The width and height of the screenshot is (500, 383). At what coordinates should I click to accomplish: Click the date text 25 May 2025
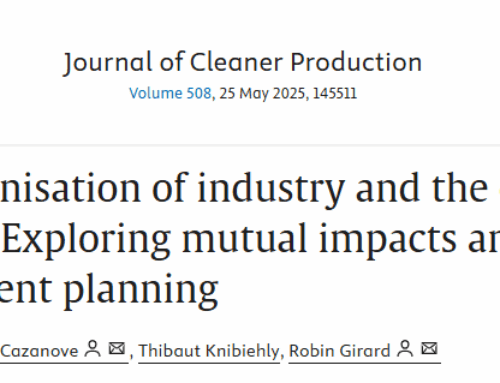(262, 93)
